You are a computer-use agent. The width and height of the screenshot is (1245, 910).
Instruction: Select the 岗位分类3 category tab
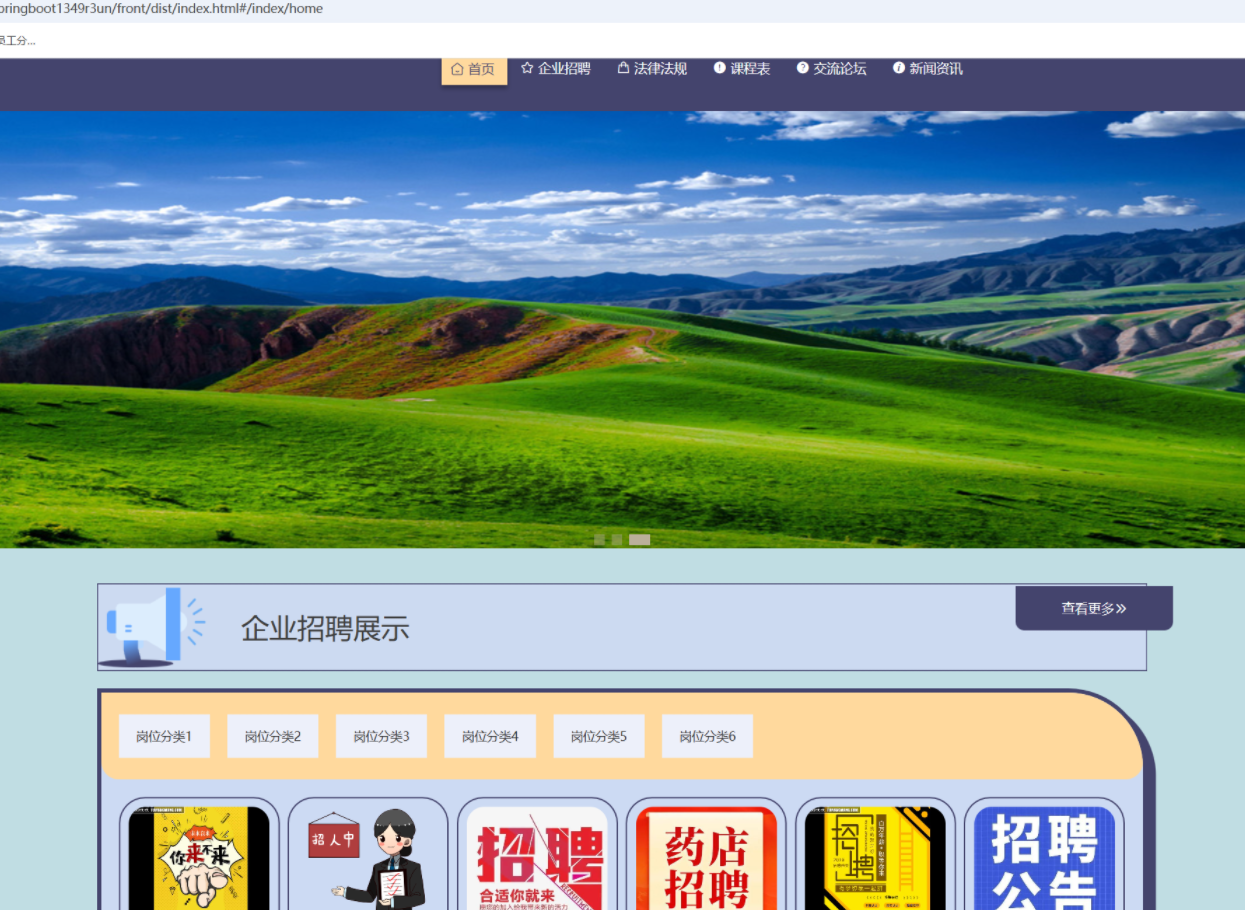pos(381,737)
